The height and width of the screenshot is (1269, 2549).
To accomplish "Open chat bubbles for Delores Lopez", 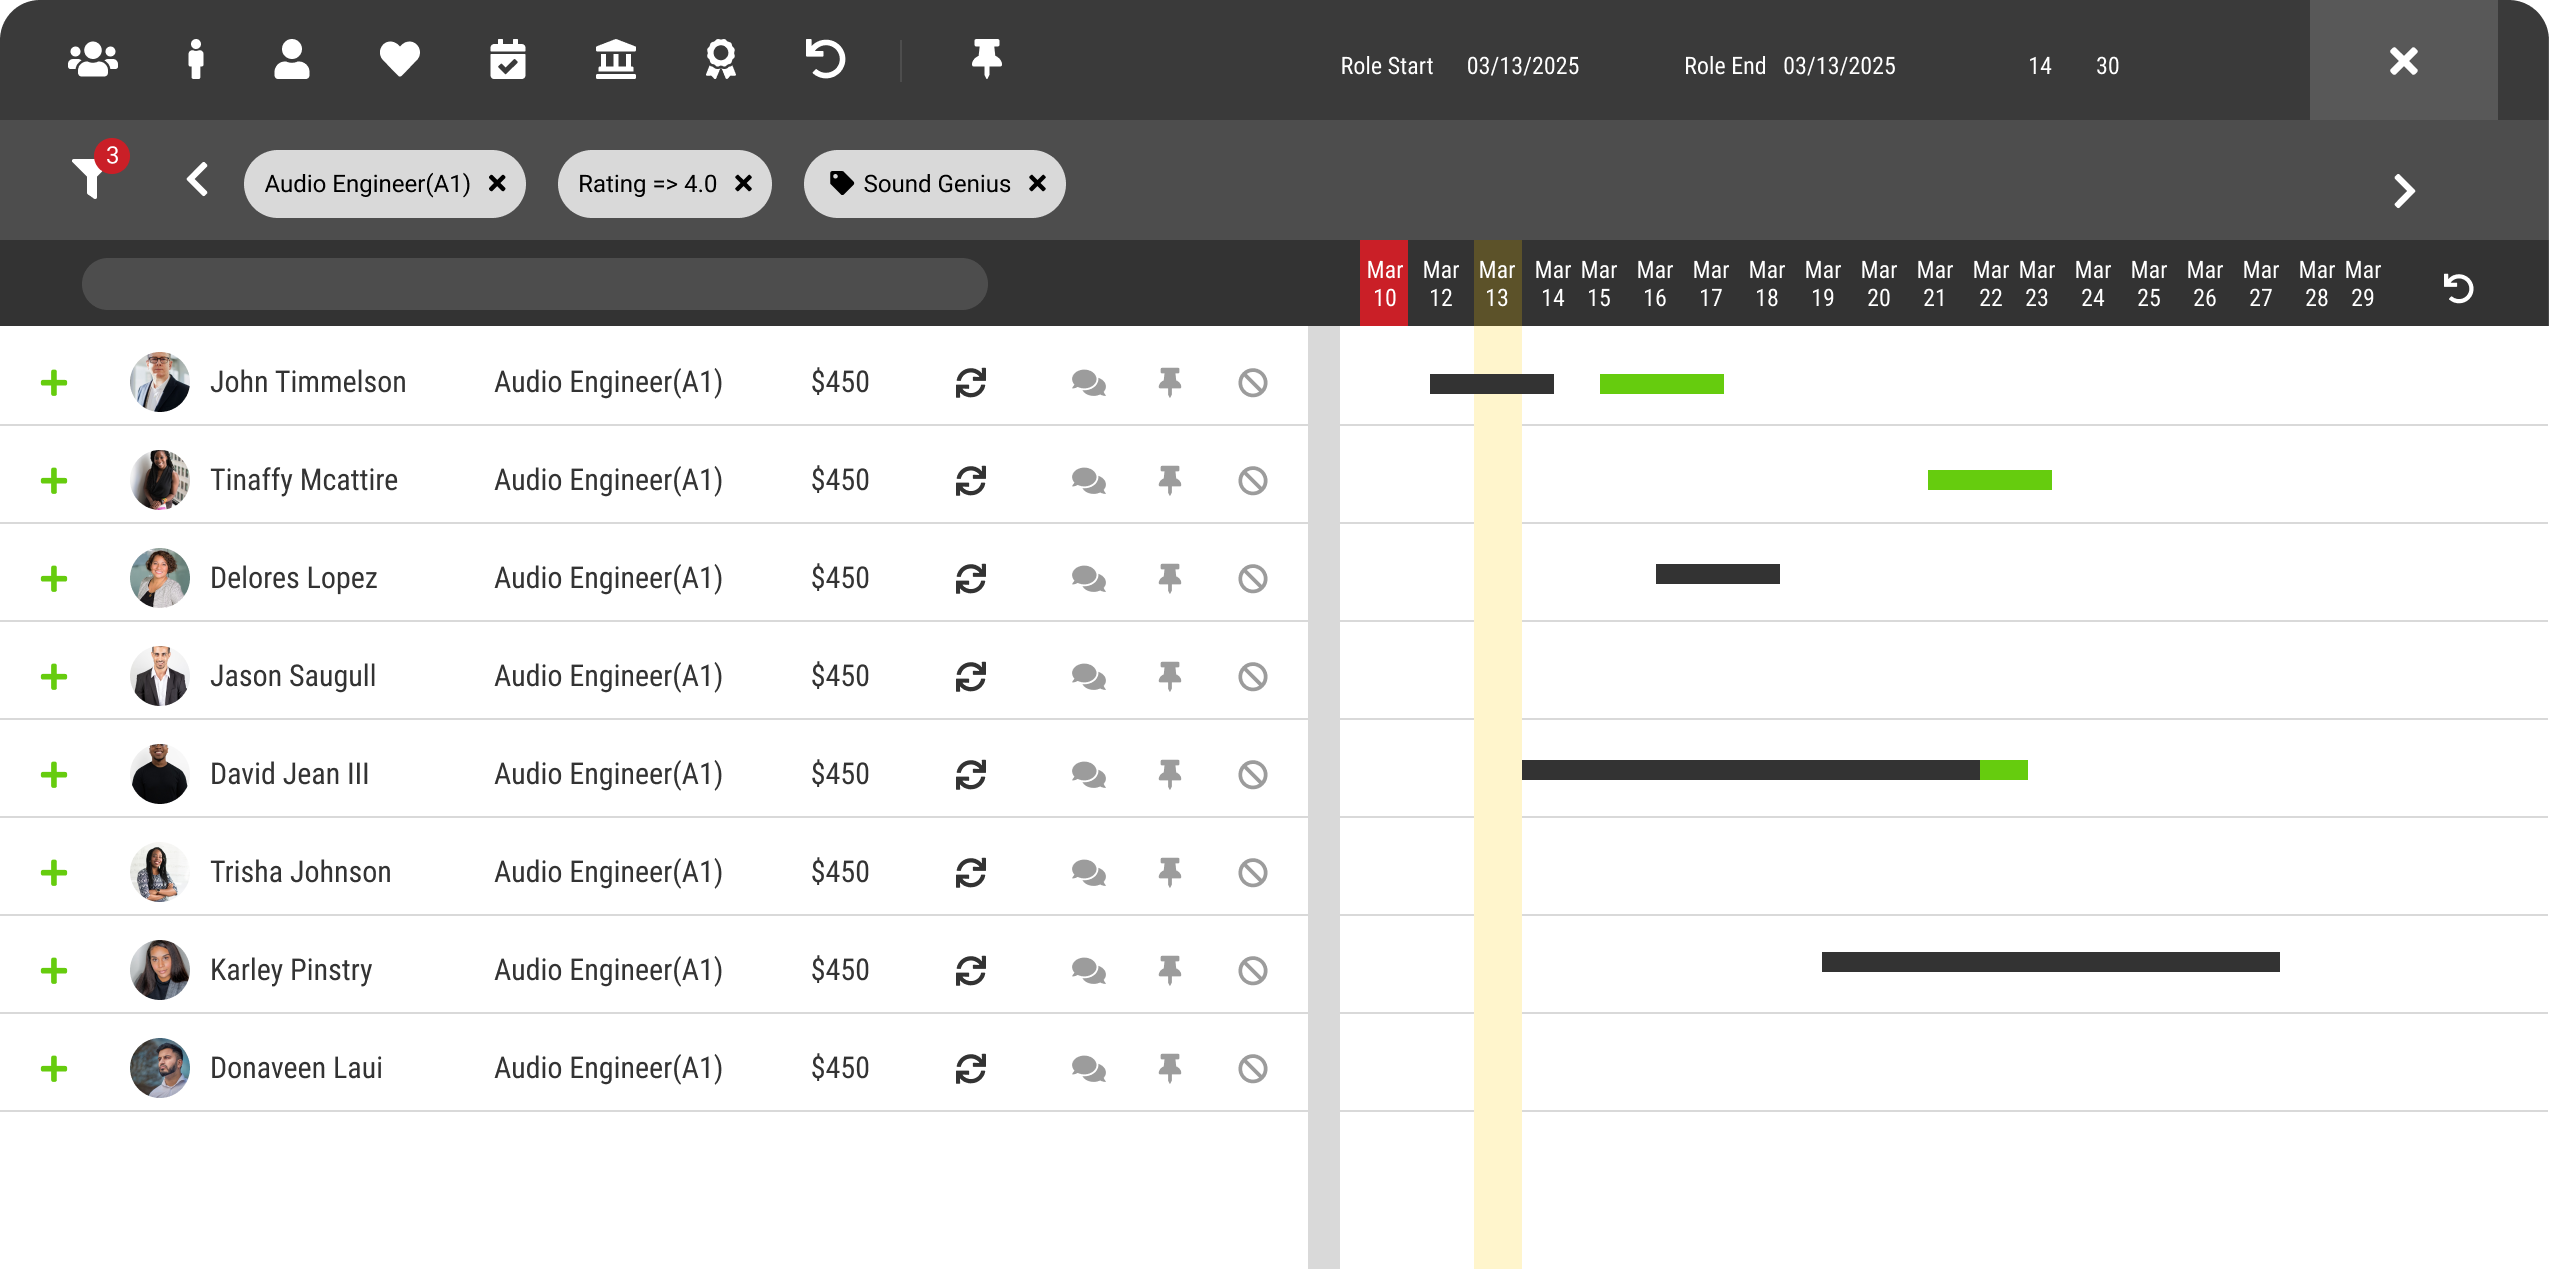I will pyautogui.click(x=1088, y=579).
